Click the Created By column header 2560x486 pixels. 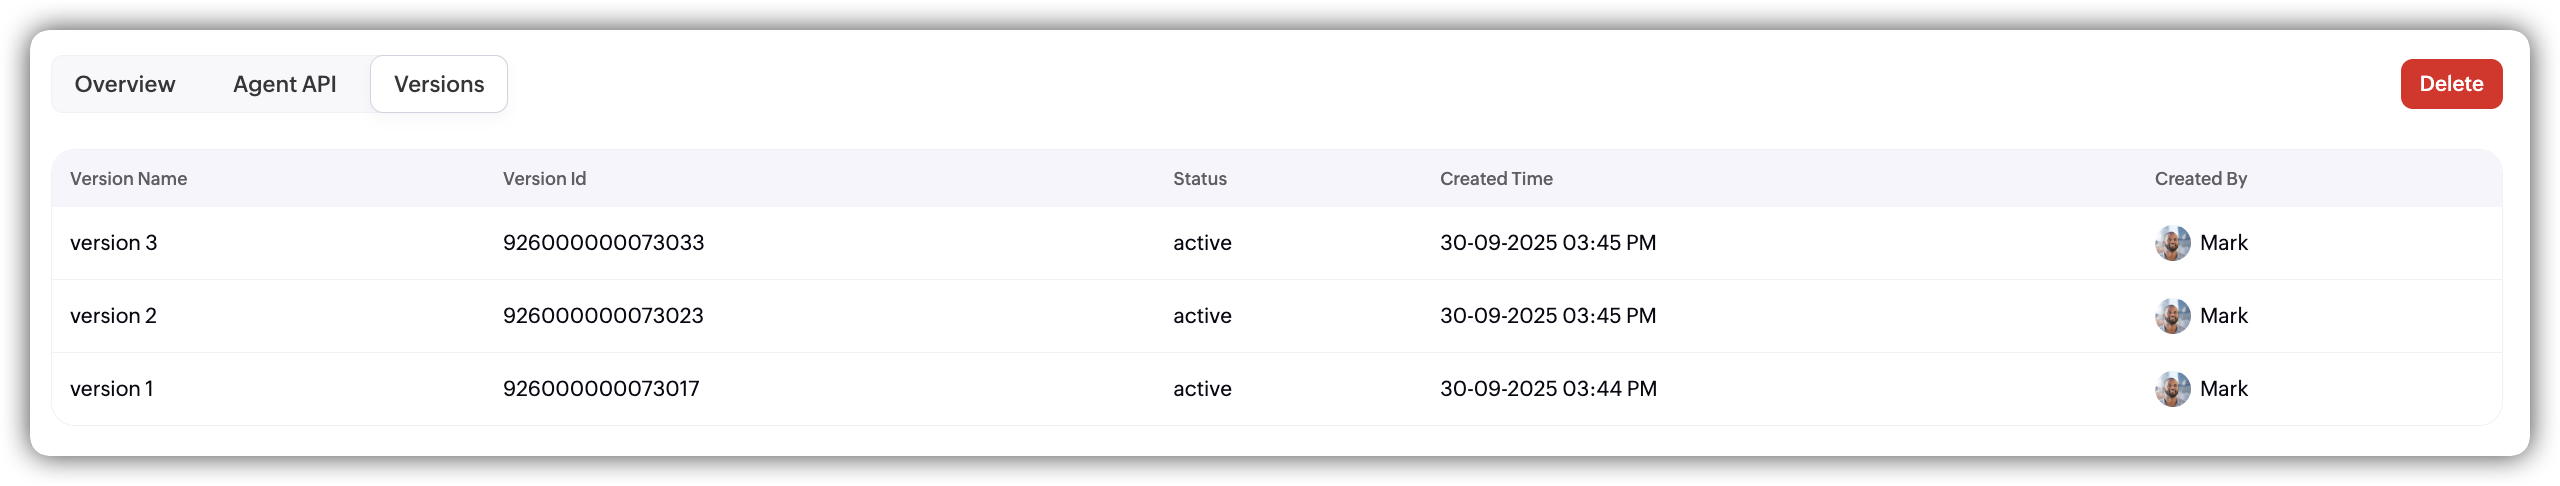pyautogui.click(x=2201, y=179)
